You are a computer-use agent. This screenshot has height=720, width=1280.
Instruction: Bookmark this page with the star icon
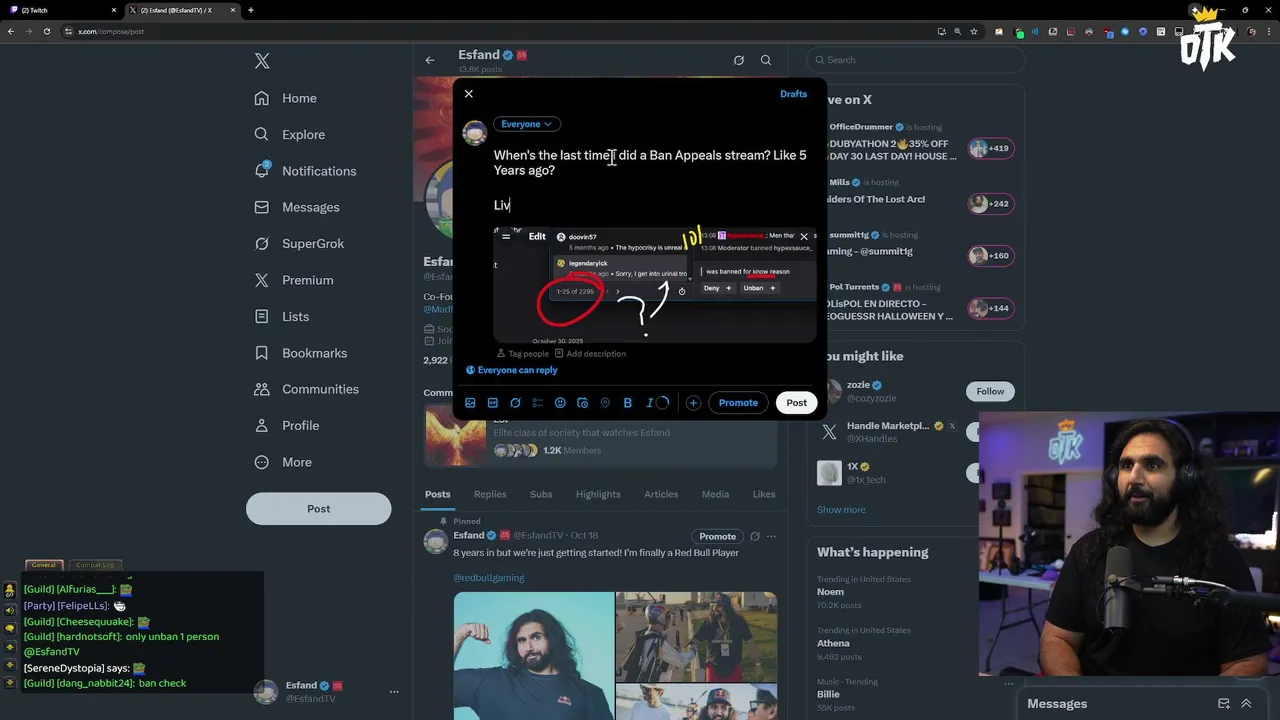973,31
